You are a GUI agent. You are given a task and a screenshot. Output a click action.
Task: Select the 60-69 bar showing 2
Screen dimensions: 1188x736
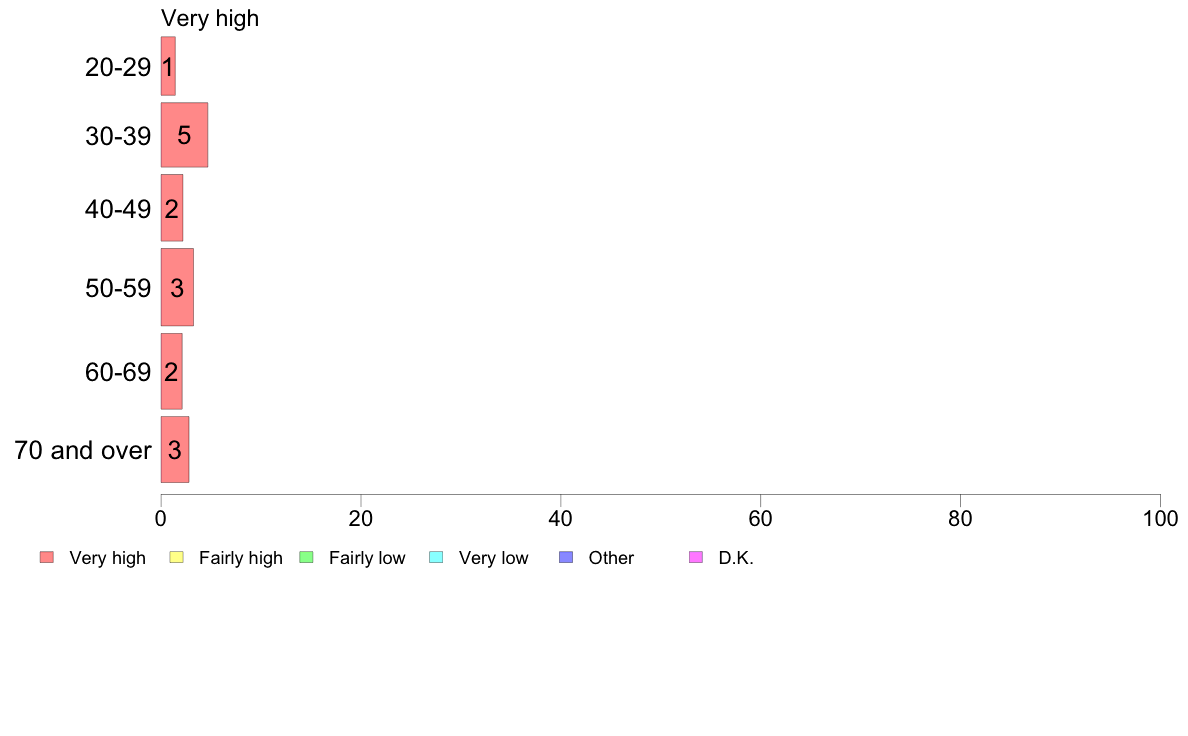point(171,371)
